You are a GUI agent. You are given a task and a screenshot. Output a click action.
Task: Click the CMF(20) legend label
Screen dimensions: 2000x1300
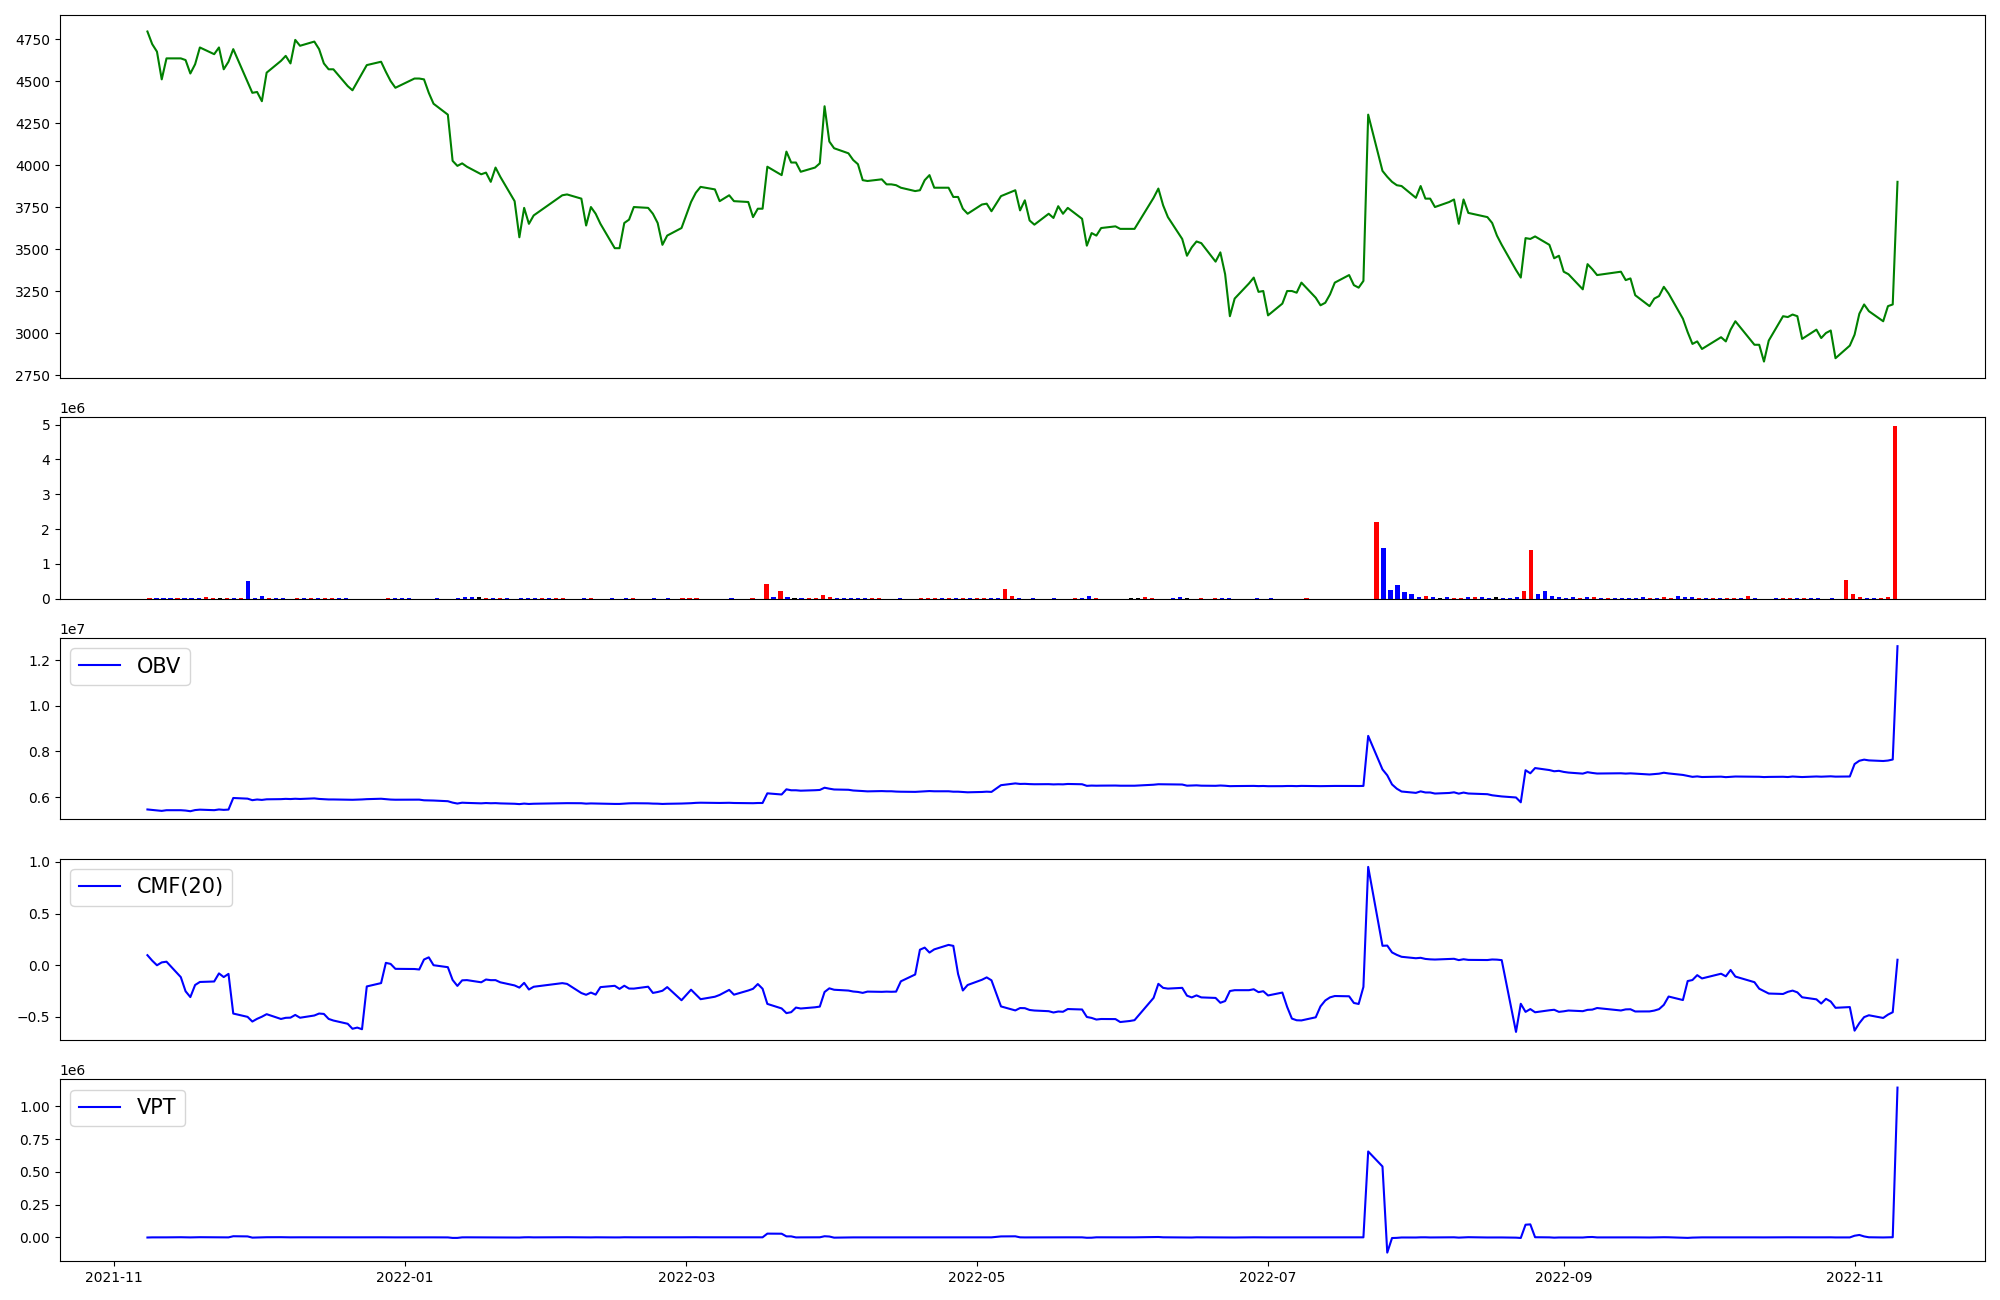[179, 886]
